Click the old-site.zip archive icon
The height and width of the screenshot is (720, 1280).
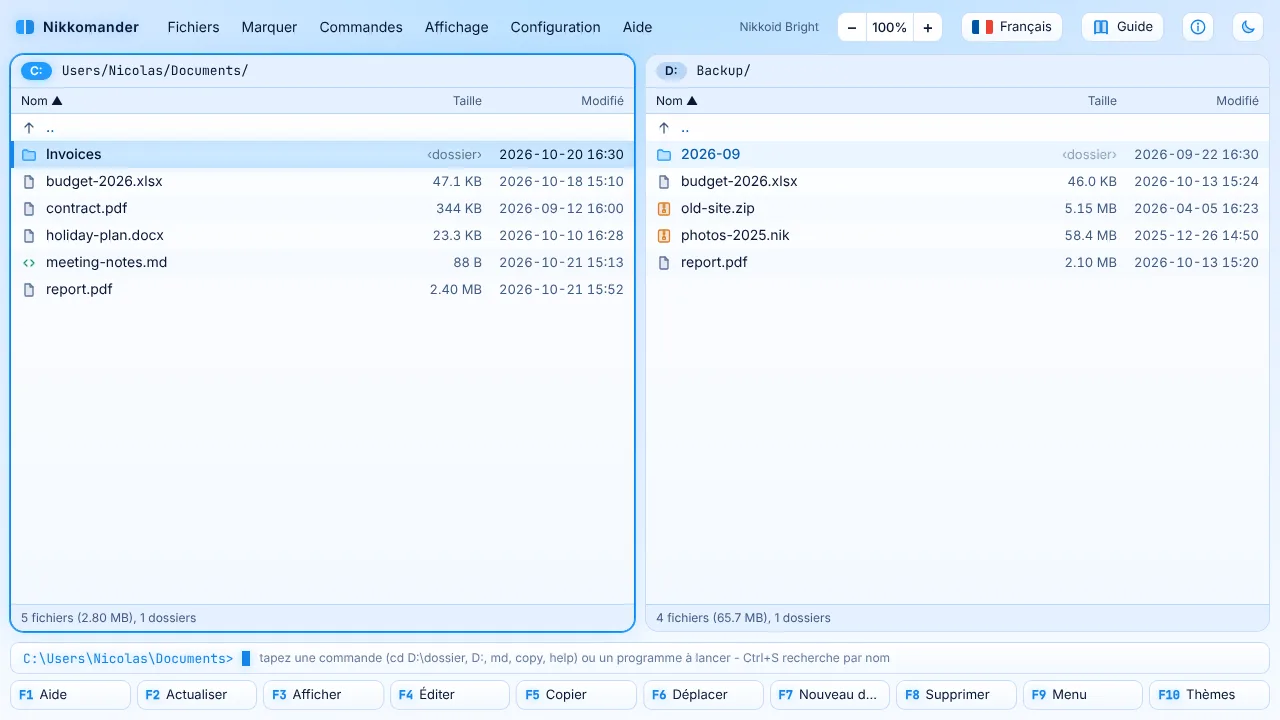pyautogui.click(x=664, y=209)
